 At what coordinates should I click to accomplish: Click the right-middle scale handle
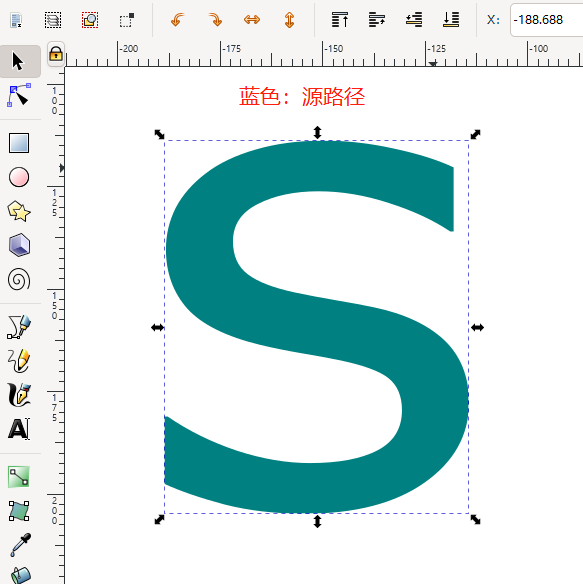477,327
